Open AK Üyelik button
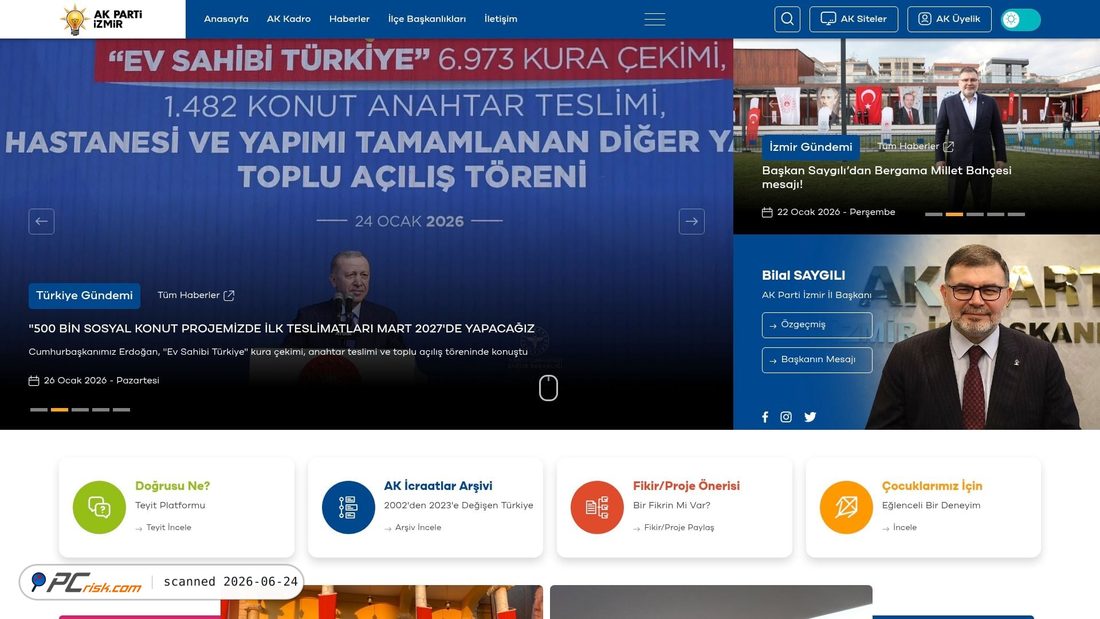Image resolution: width=1100 pixels, height=619 pixels. 949,19
